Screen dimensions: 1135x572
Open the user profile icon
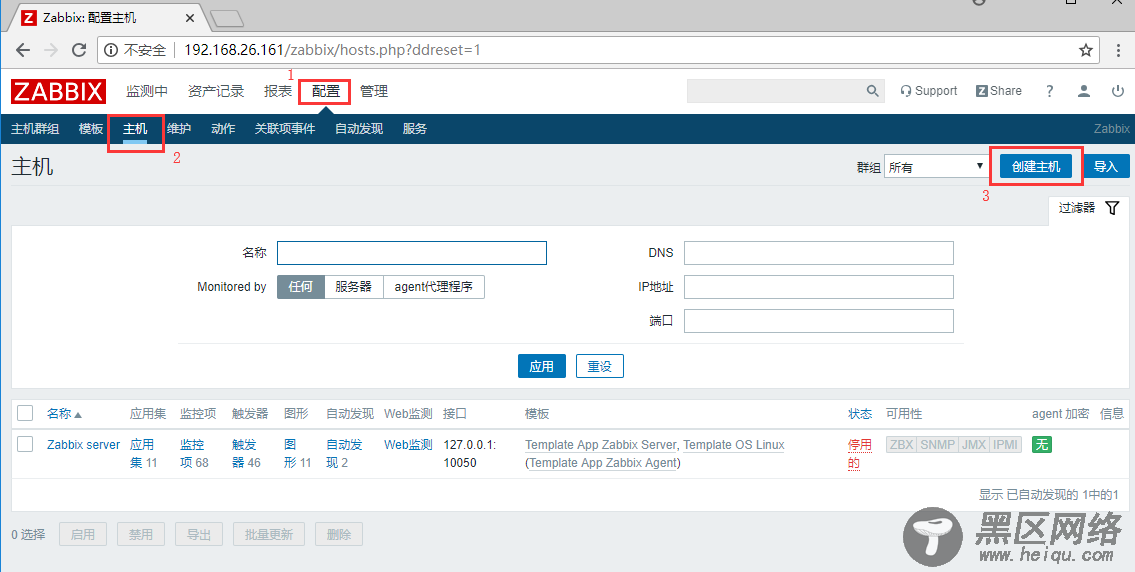[1084, 91]
